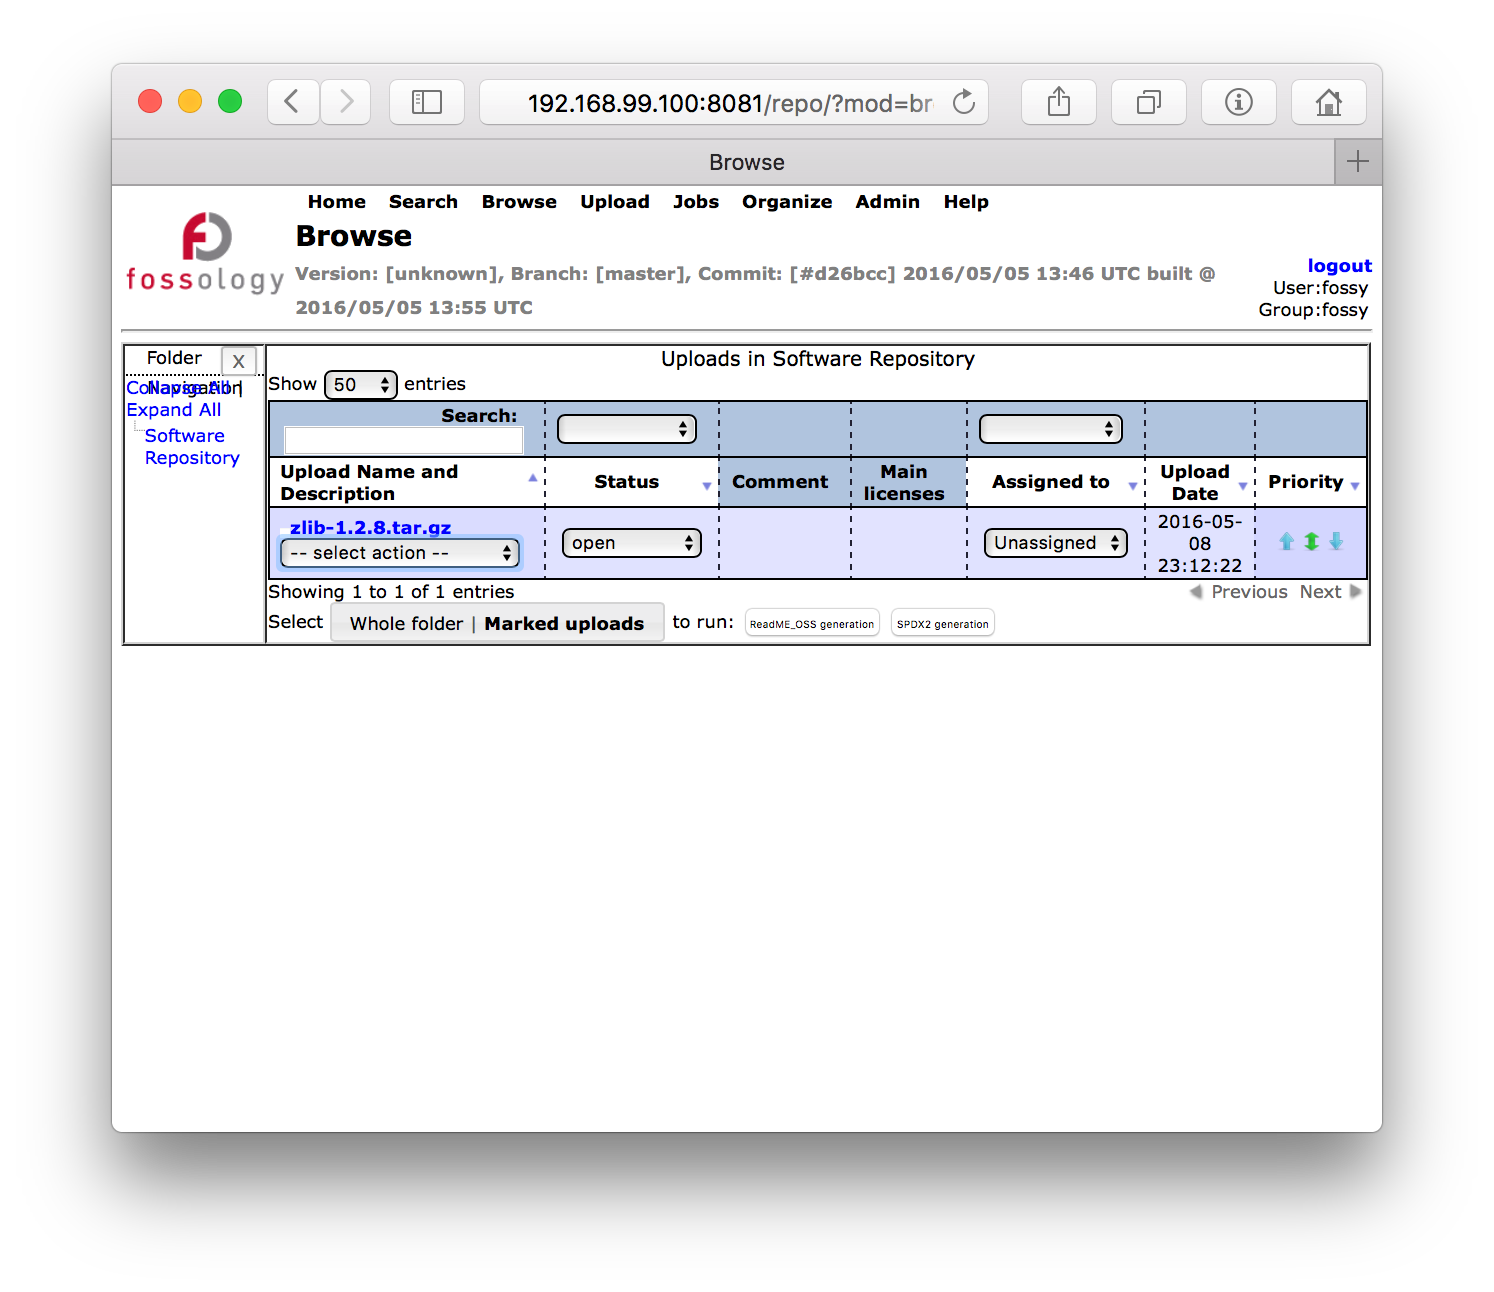Click the upload Search input field

click(404, 441)
